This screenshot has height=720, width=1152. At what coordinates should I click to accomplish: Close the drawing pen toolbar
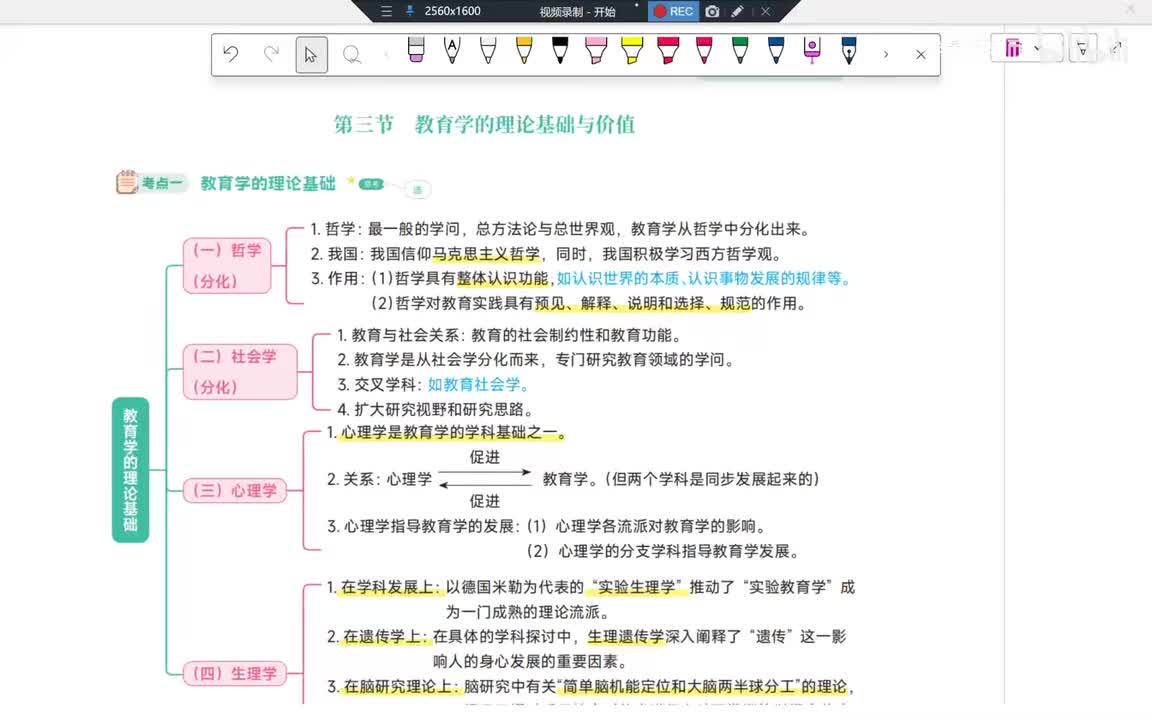[x=921, y=54]
